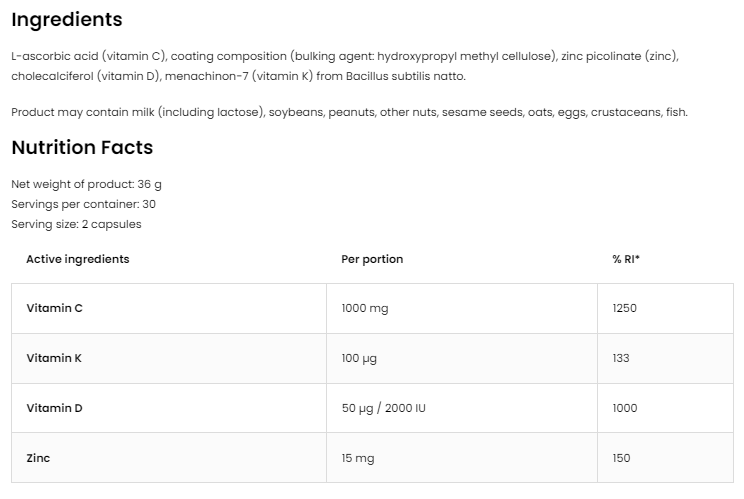
Task: Click the % RI* column header
Action: click(x=626, y=259)
